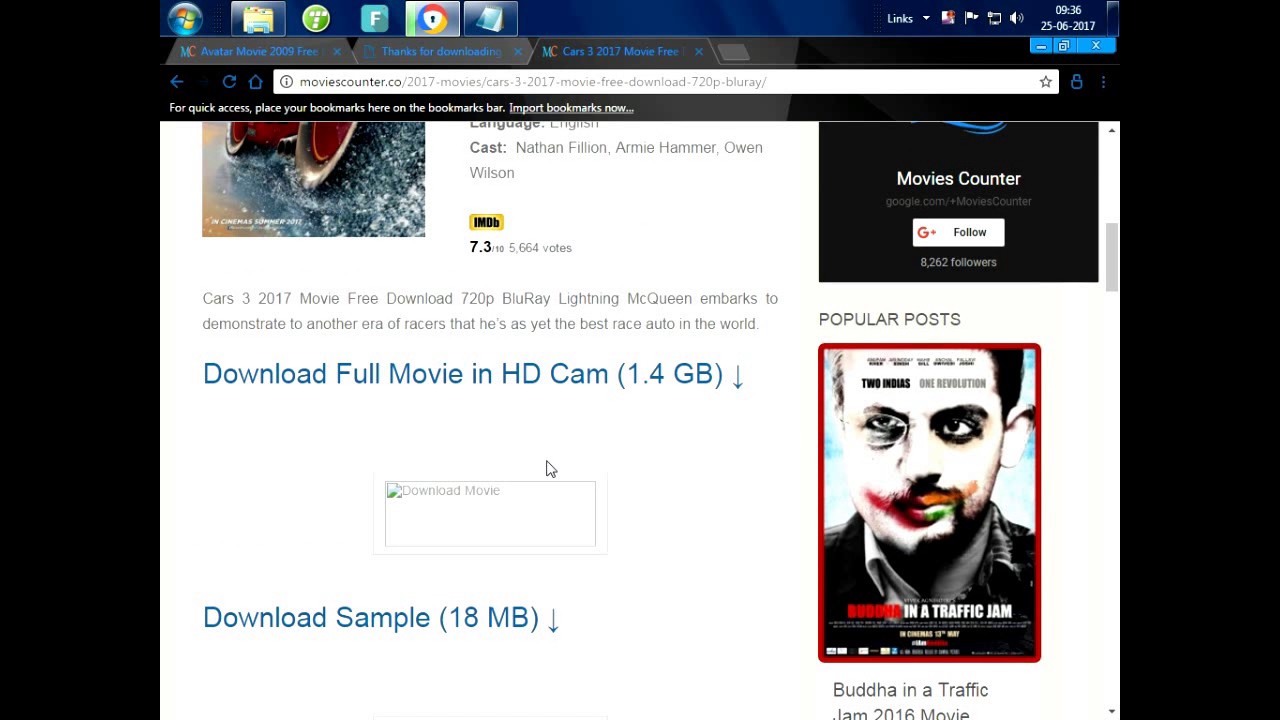Go back to the previous page
1280x720 pixels.
tap(177, 82)
